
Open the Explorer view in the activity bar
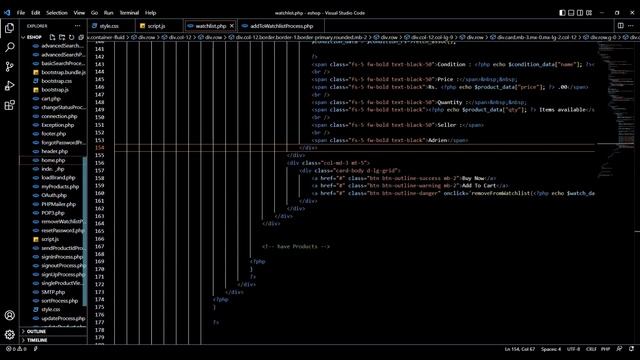[x=9, y=28]
